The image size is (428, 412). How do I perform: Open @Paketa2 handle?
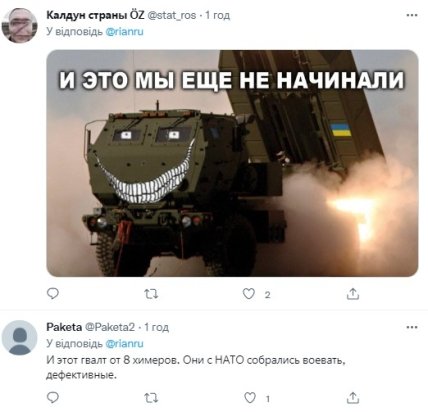110,327
